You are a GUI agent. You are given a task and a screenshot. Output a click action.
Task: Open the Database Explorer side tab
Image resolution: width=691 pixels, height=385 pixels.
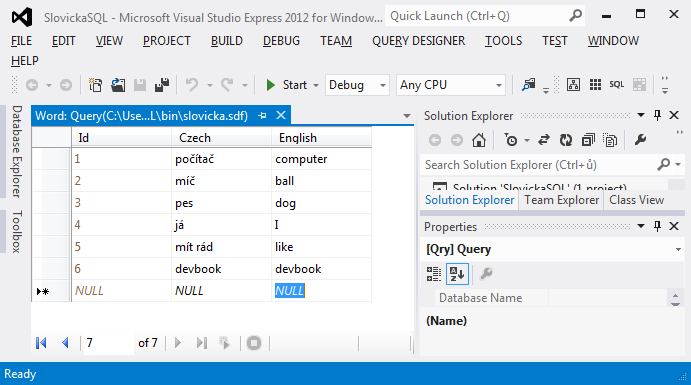coord(16,151)
